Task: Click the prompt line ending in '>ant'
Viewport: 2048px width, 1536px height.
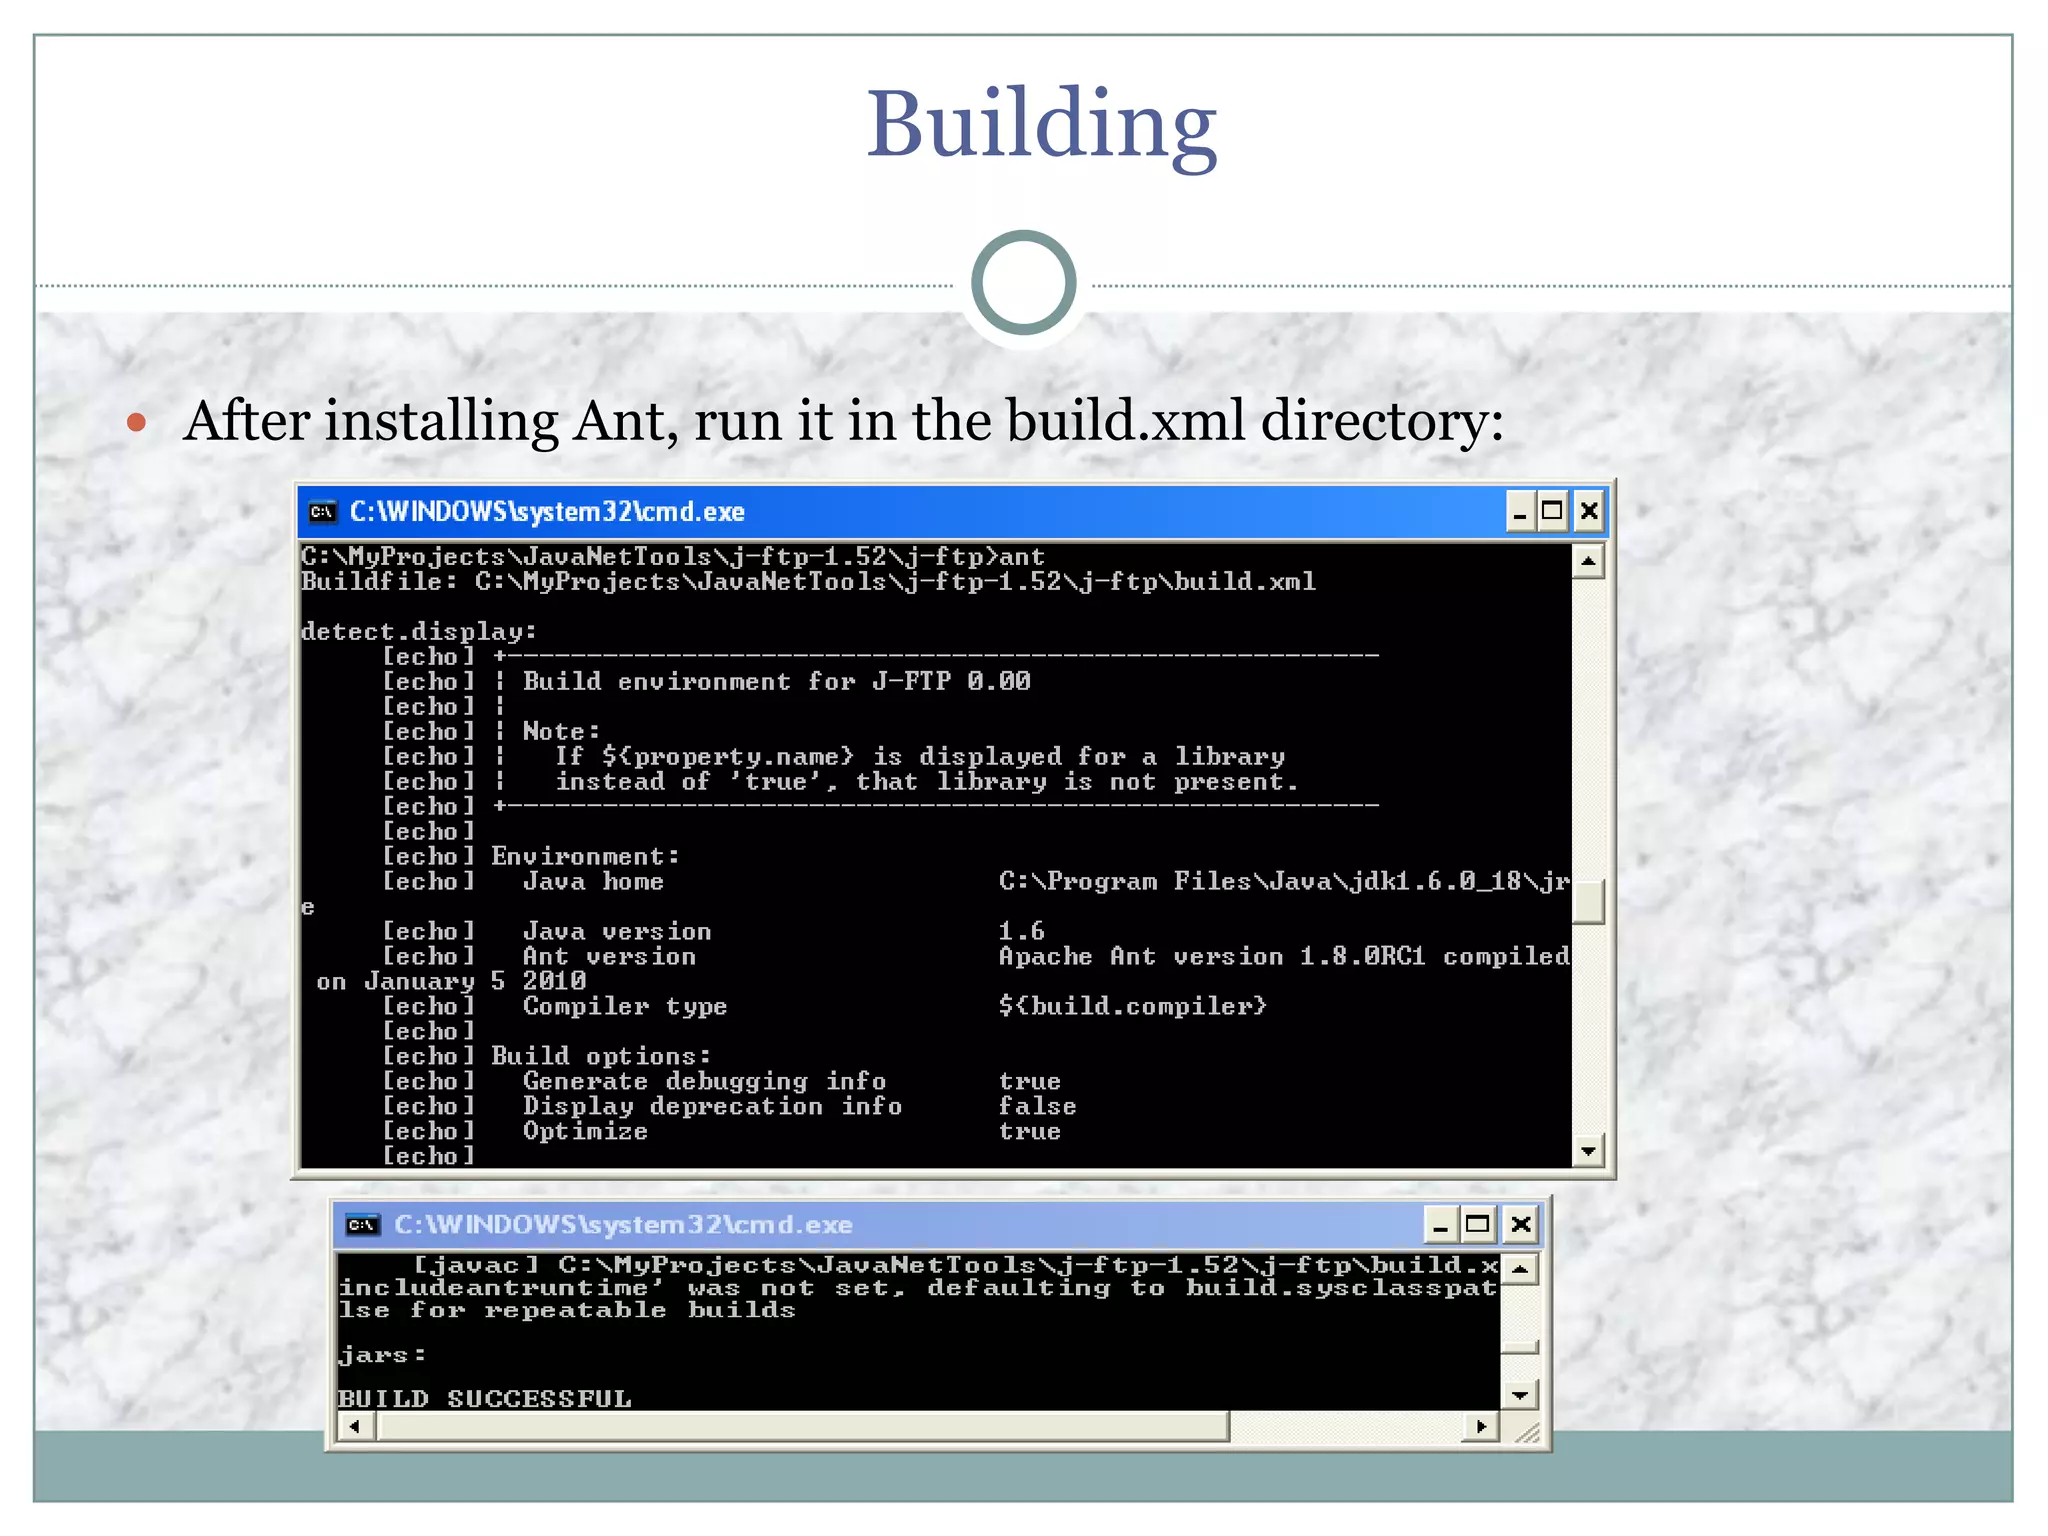Action: click(673, 557)
